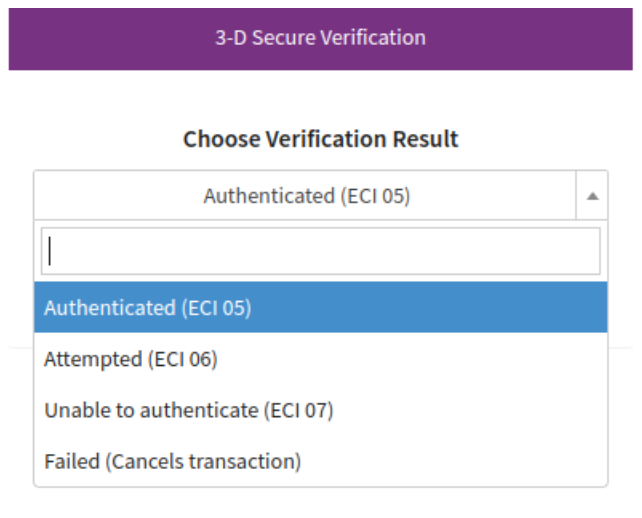Click the Choose Verification Result label

[x=320, y=139]
